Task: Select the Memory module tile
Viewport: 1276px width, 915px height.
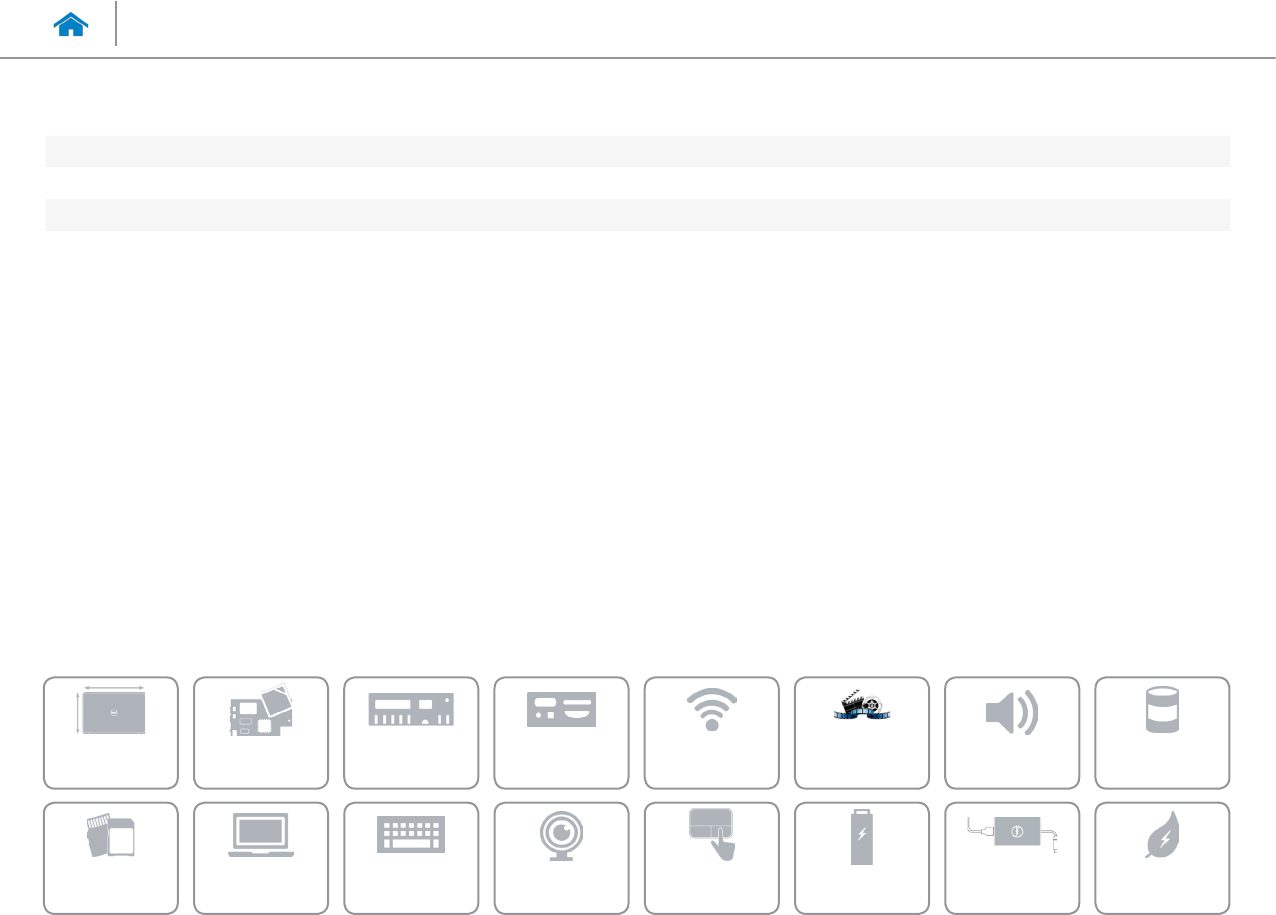Action: 411,733
